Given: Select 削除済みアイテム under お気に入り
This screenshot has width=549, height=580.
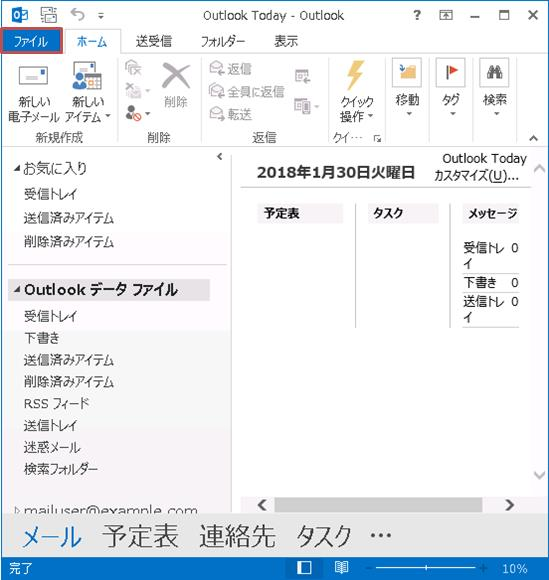Looking at the screenshot, I should (x=69, y=242).
